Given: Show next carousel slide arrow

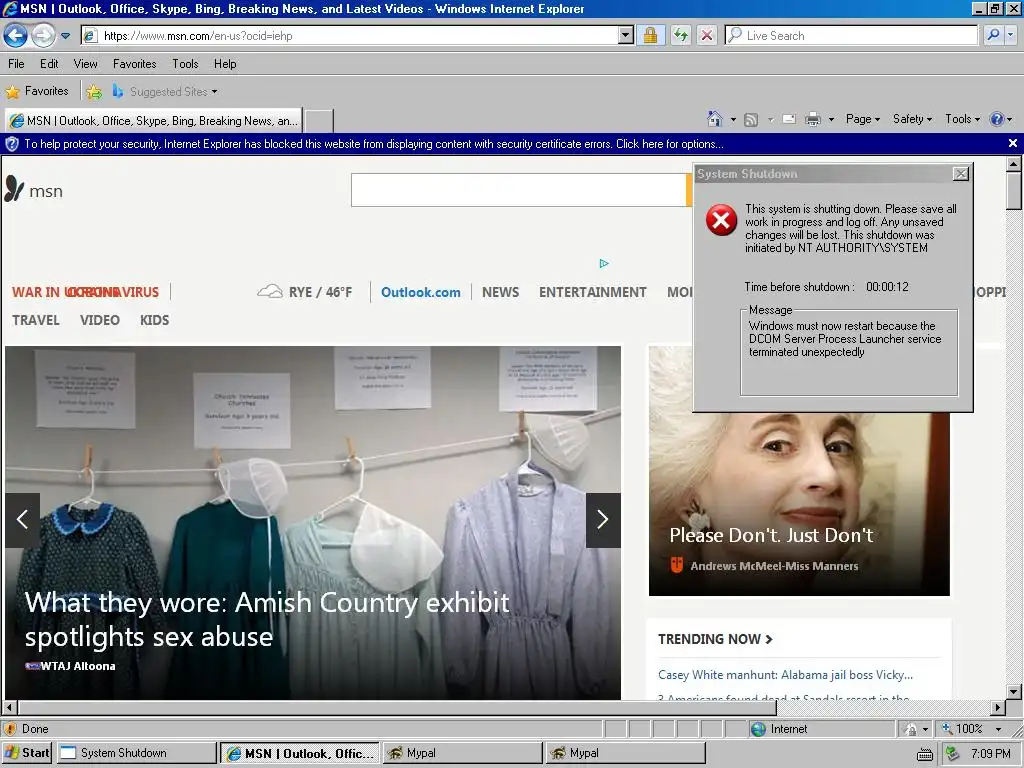Looking at the screenshot, I should pyautogui.click(x=603, y=520).
